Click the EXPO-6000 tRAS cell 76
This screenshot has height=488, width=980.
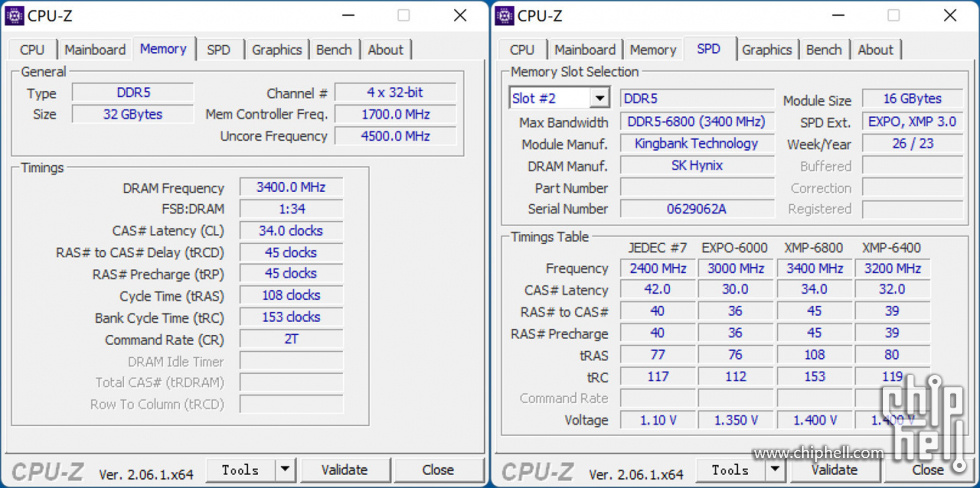pos(736,355)
